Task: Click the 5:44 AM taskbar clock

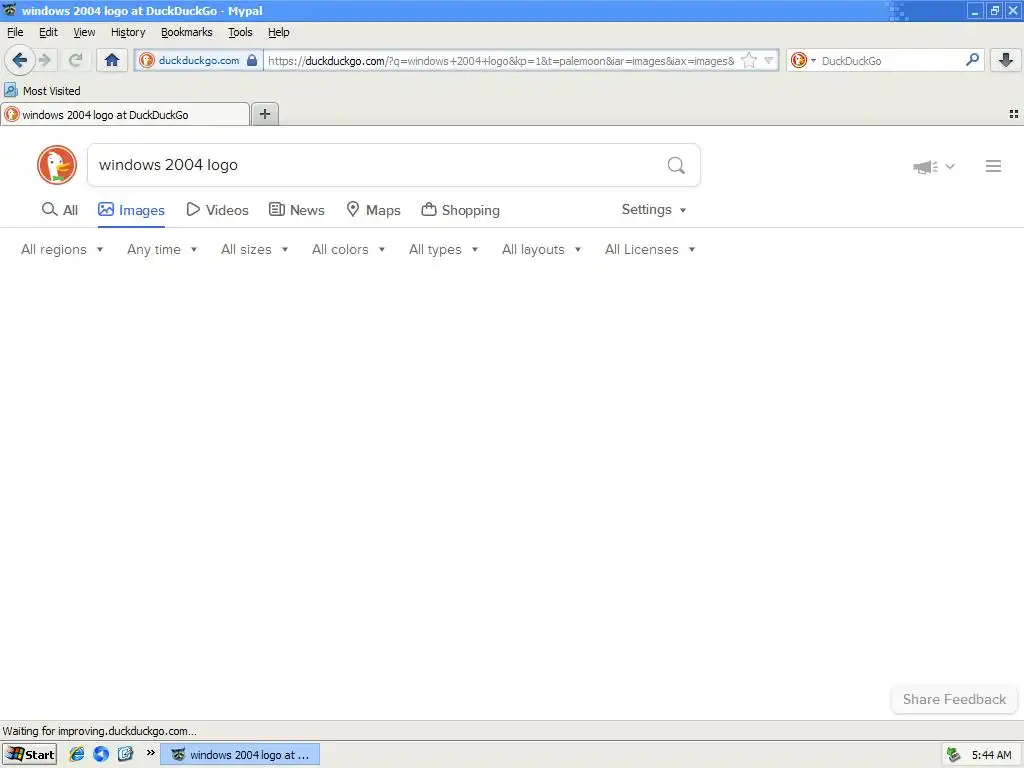Action: click(991, 755)
